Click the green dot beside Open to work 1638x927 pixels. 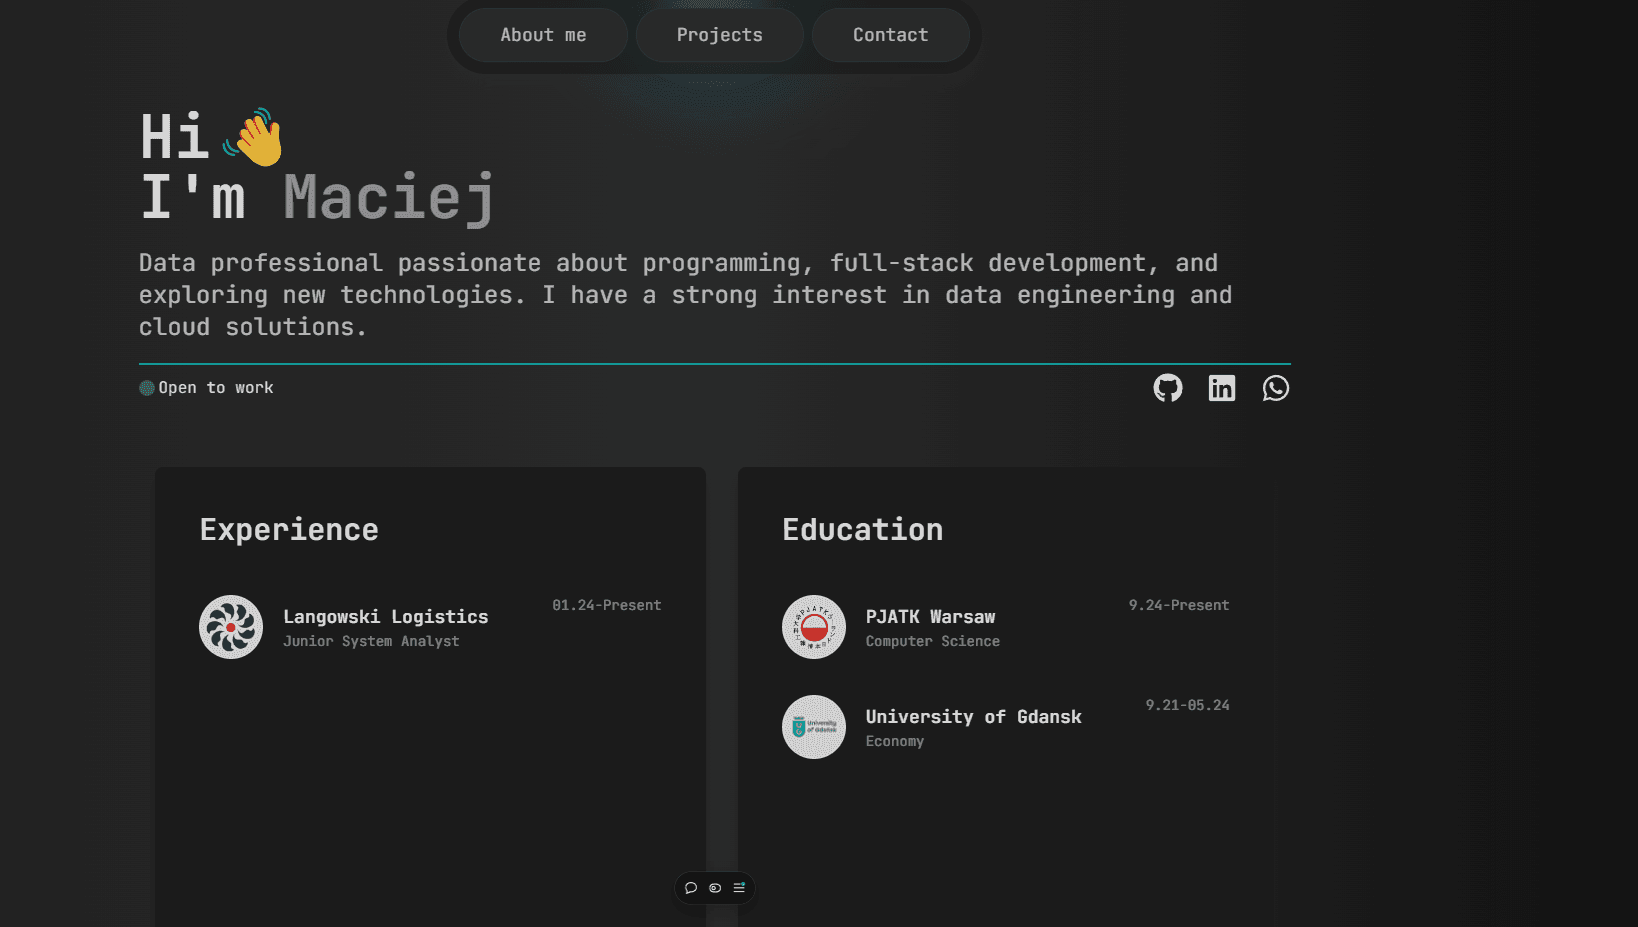146,387
